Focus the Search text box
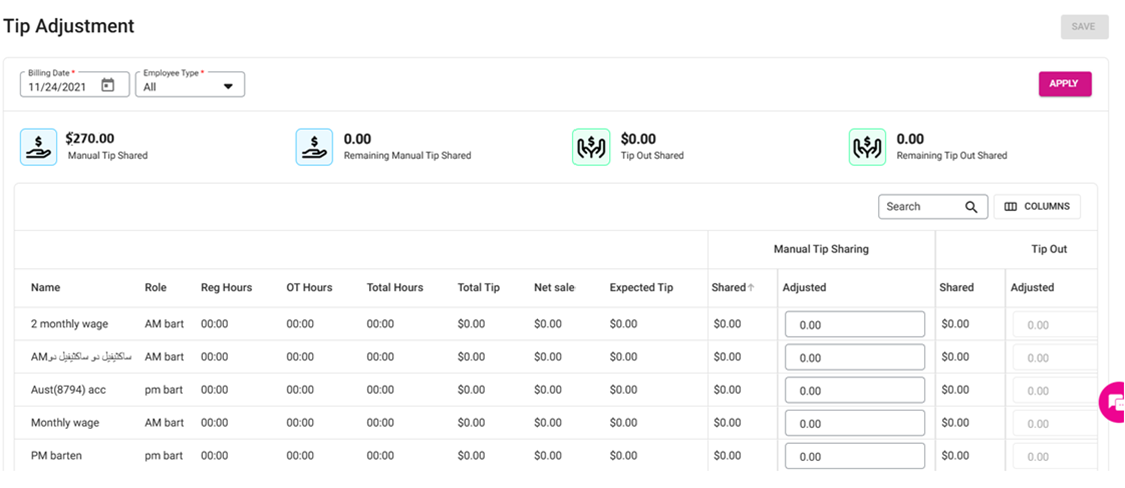1125x488 pixels. [920, 207]
